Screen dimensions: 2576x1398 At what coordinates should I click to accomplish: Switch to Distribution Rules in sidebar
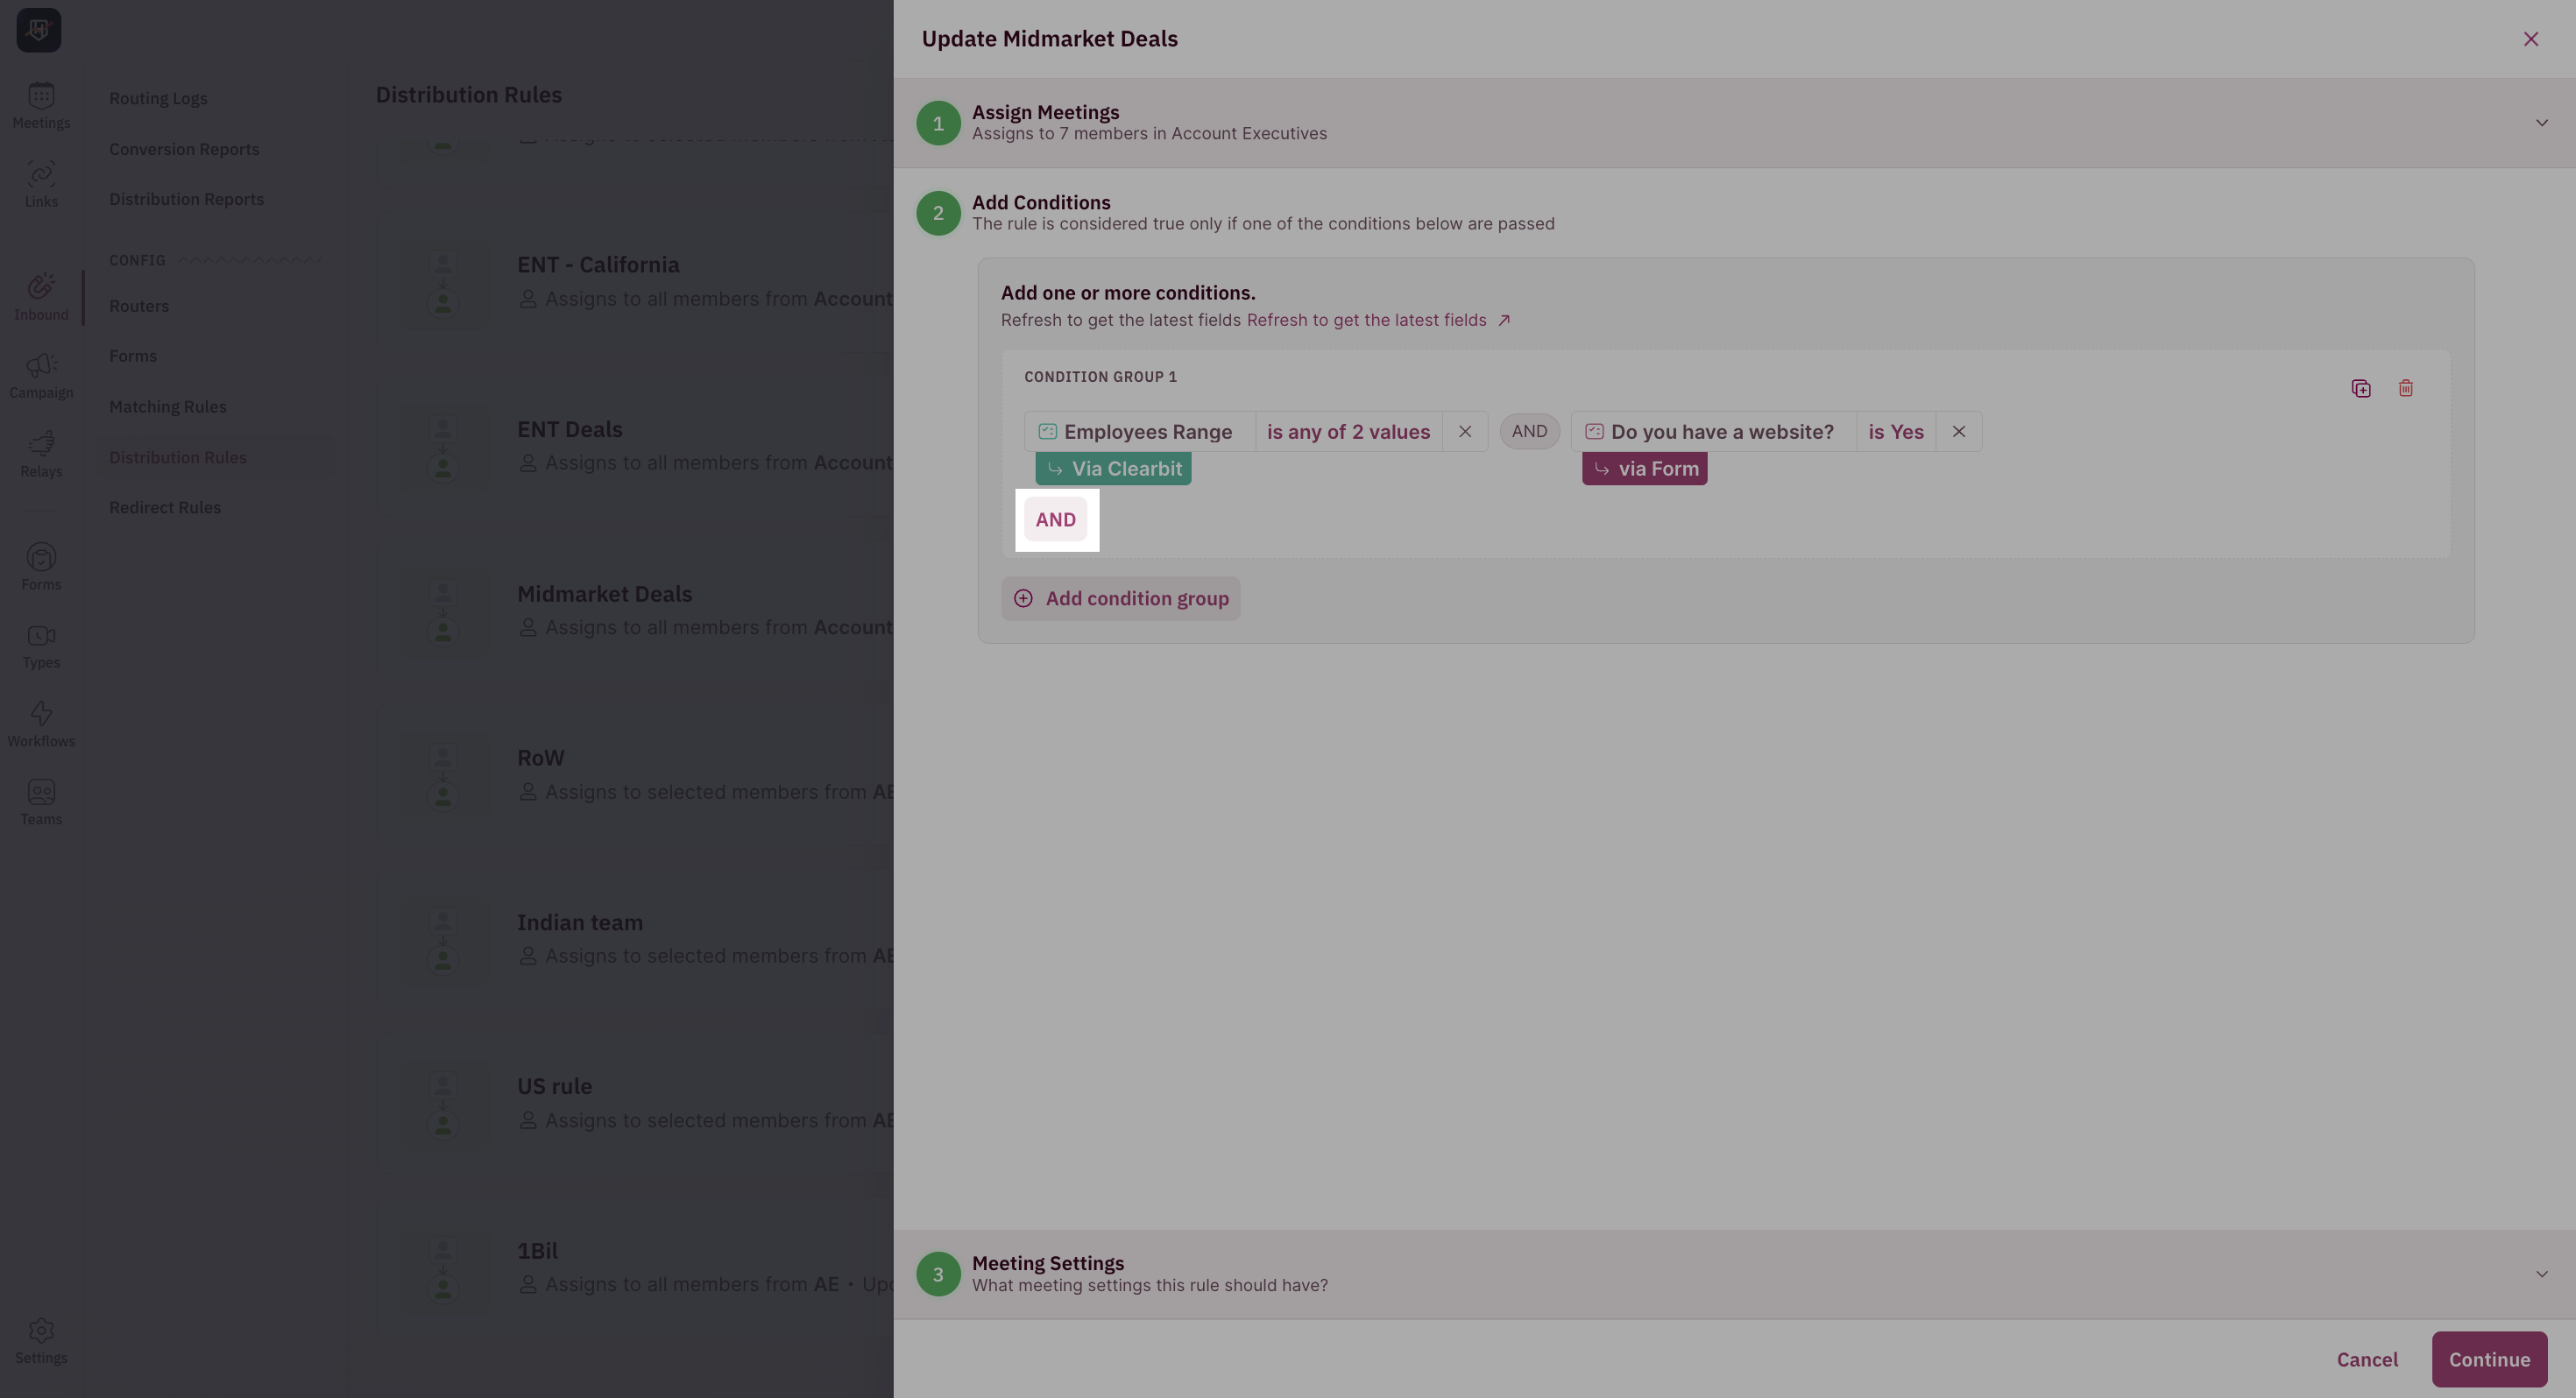pyautogui.click(x=178, y=457)
